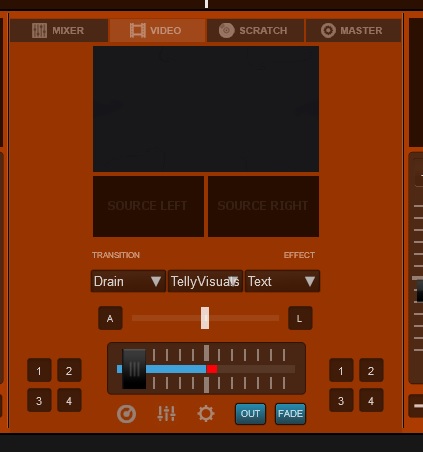
Task: Click the knob icon on MASTER tab
Action: coord(328,30)
